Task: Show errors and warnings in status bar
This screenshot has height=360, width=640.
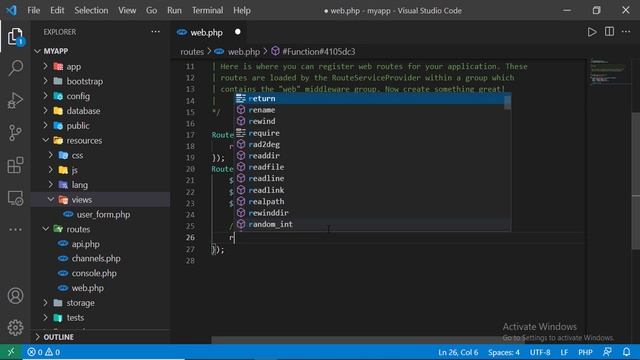Action: click(x=44, y=352)
